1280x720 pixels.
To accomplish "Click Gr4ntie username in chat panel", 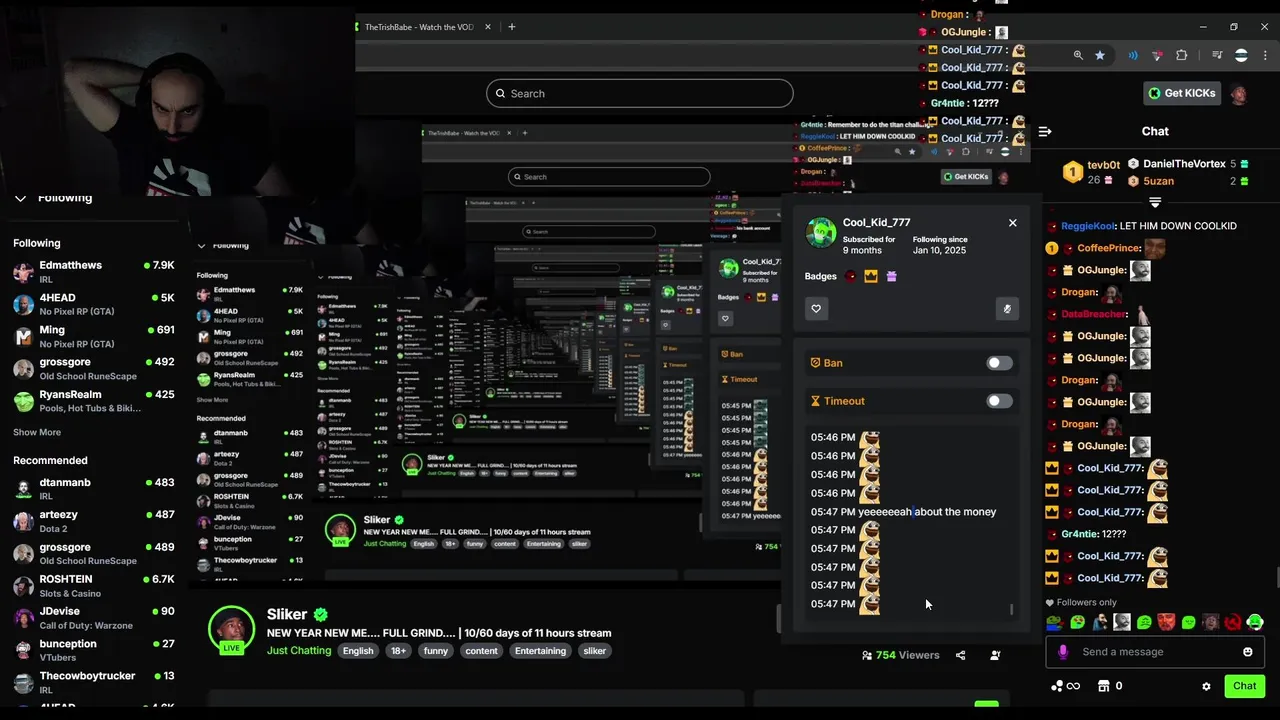I will coord(1078,534).
